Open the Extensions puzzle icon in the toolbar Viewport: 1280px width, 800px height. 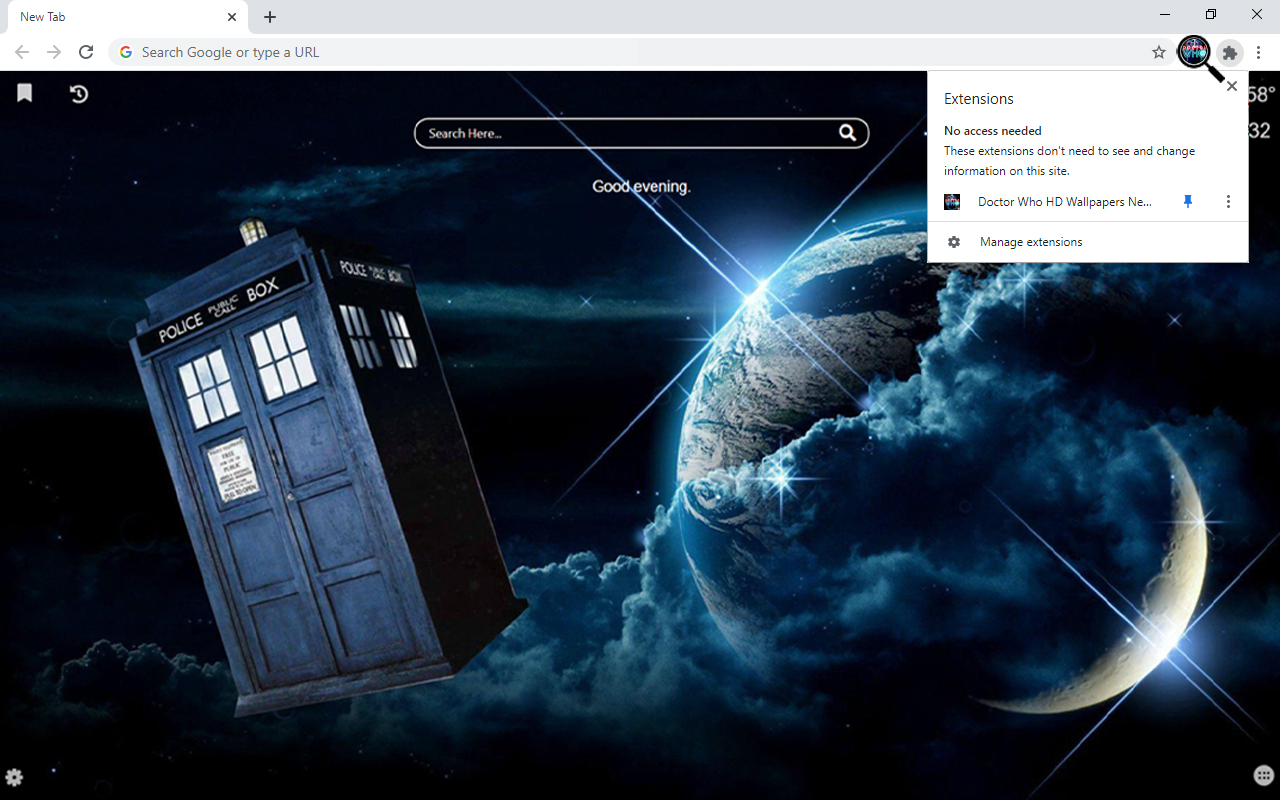point(1229,52)
